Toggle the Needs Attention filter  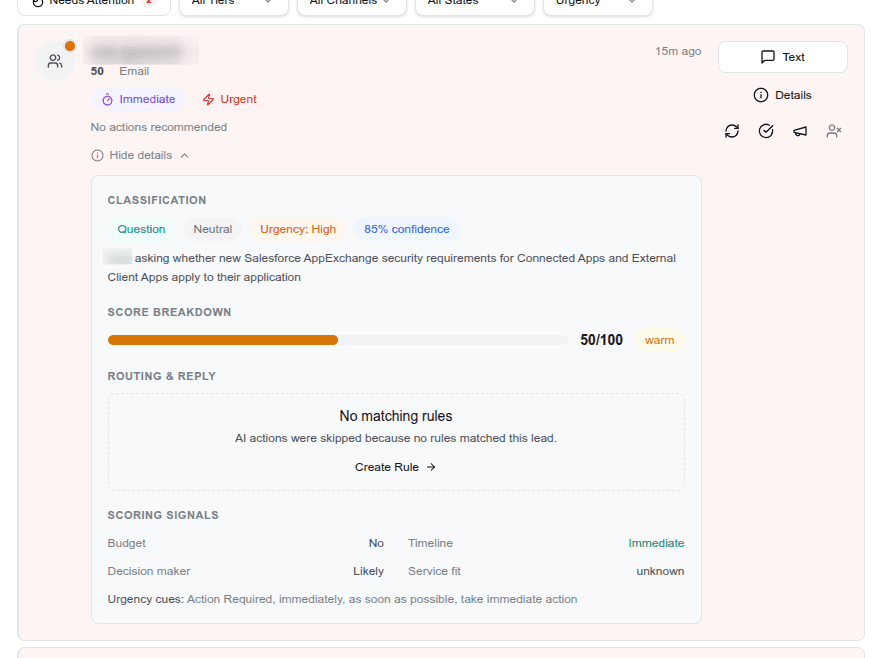92,4
